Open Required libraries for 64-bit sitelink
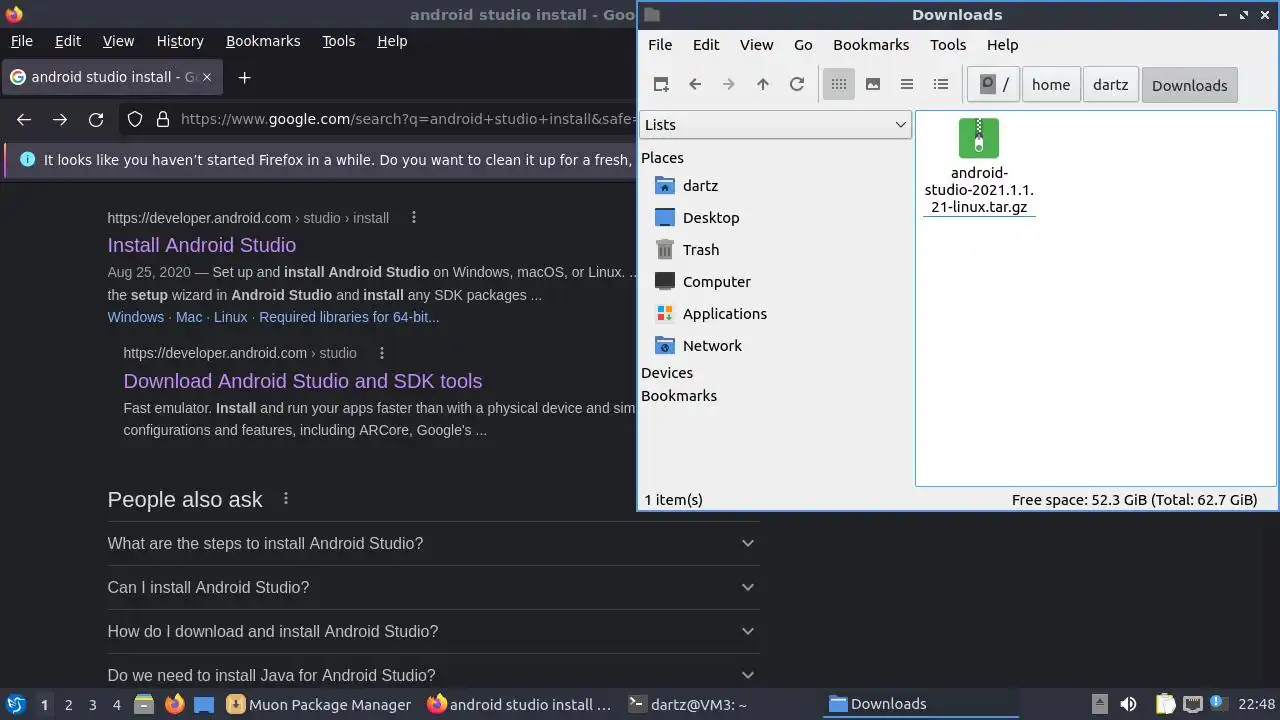The width and height of the screenshot is (1280, 720). (349, 317)
